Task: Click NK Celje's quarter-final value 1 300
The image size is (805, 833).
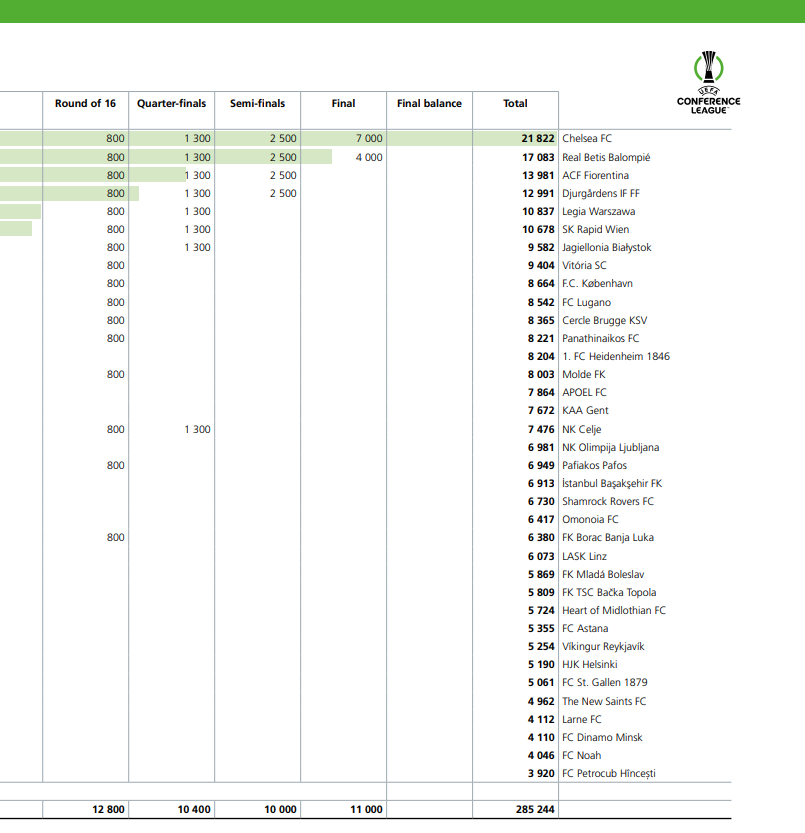Action: click(x=198, y=429)
